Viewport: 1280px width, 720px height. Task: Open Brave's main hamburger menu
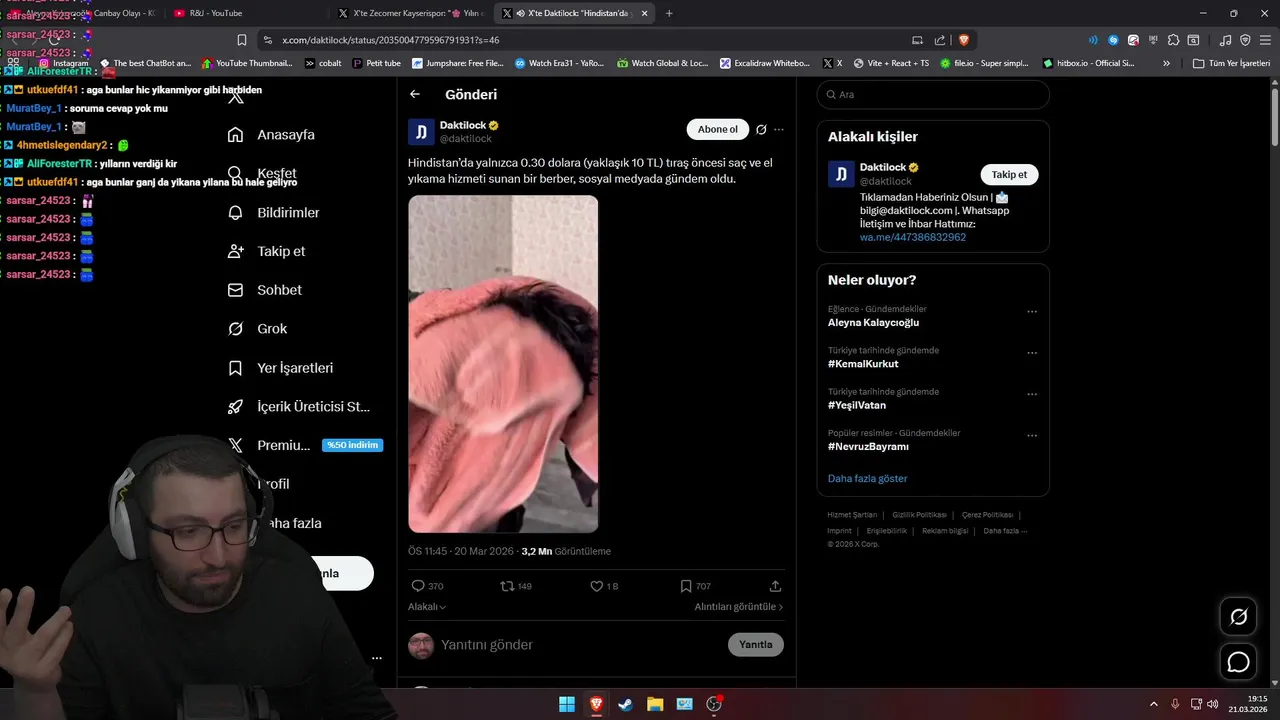tap(1265, 40)
